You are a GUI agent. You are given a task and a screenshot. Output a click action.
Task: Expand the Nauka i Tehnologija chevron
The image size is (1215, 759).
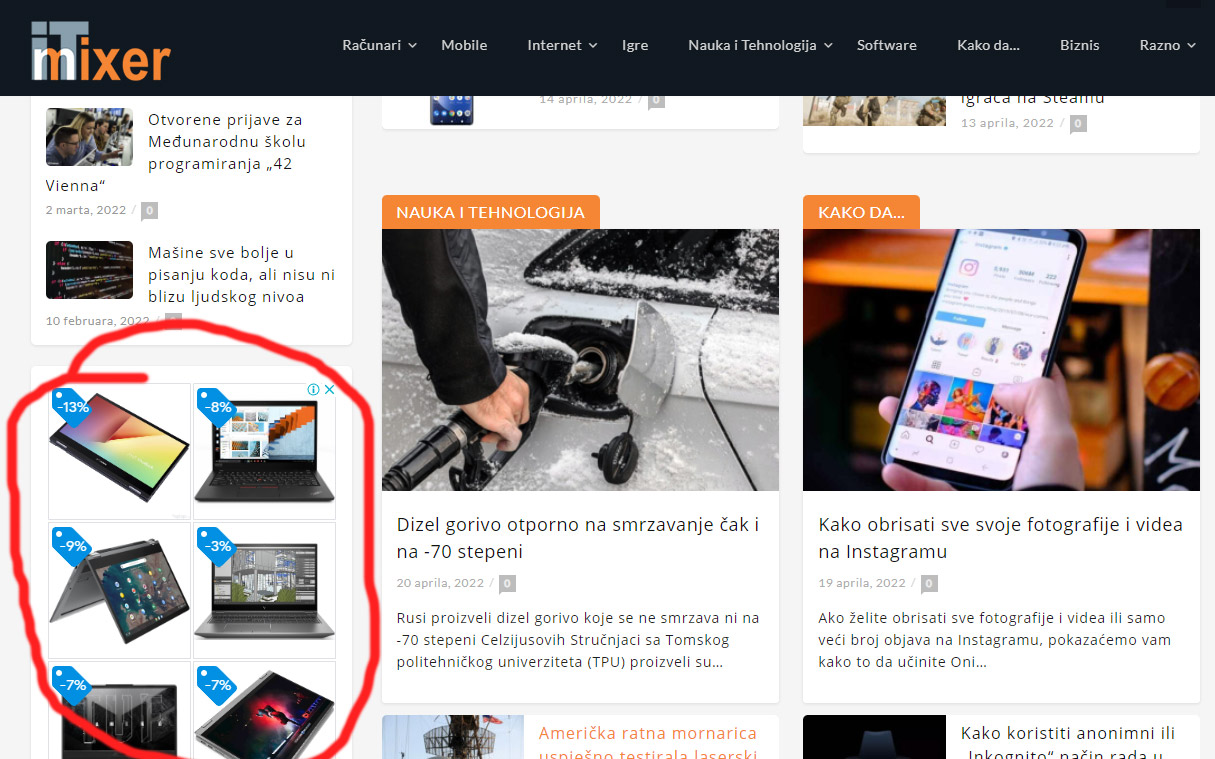[828, 45]
